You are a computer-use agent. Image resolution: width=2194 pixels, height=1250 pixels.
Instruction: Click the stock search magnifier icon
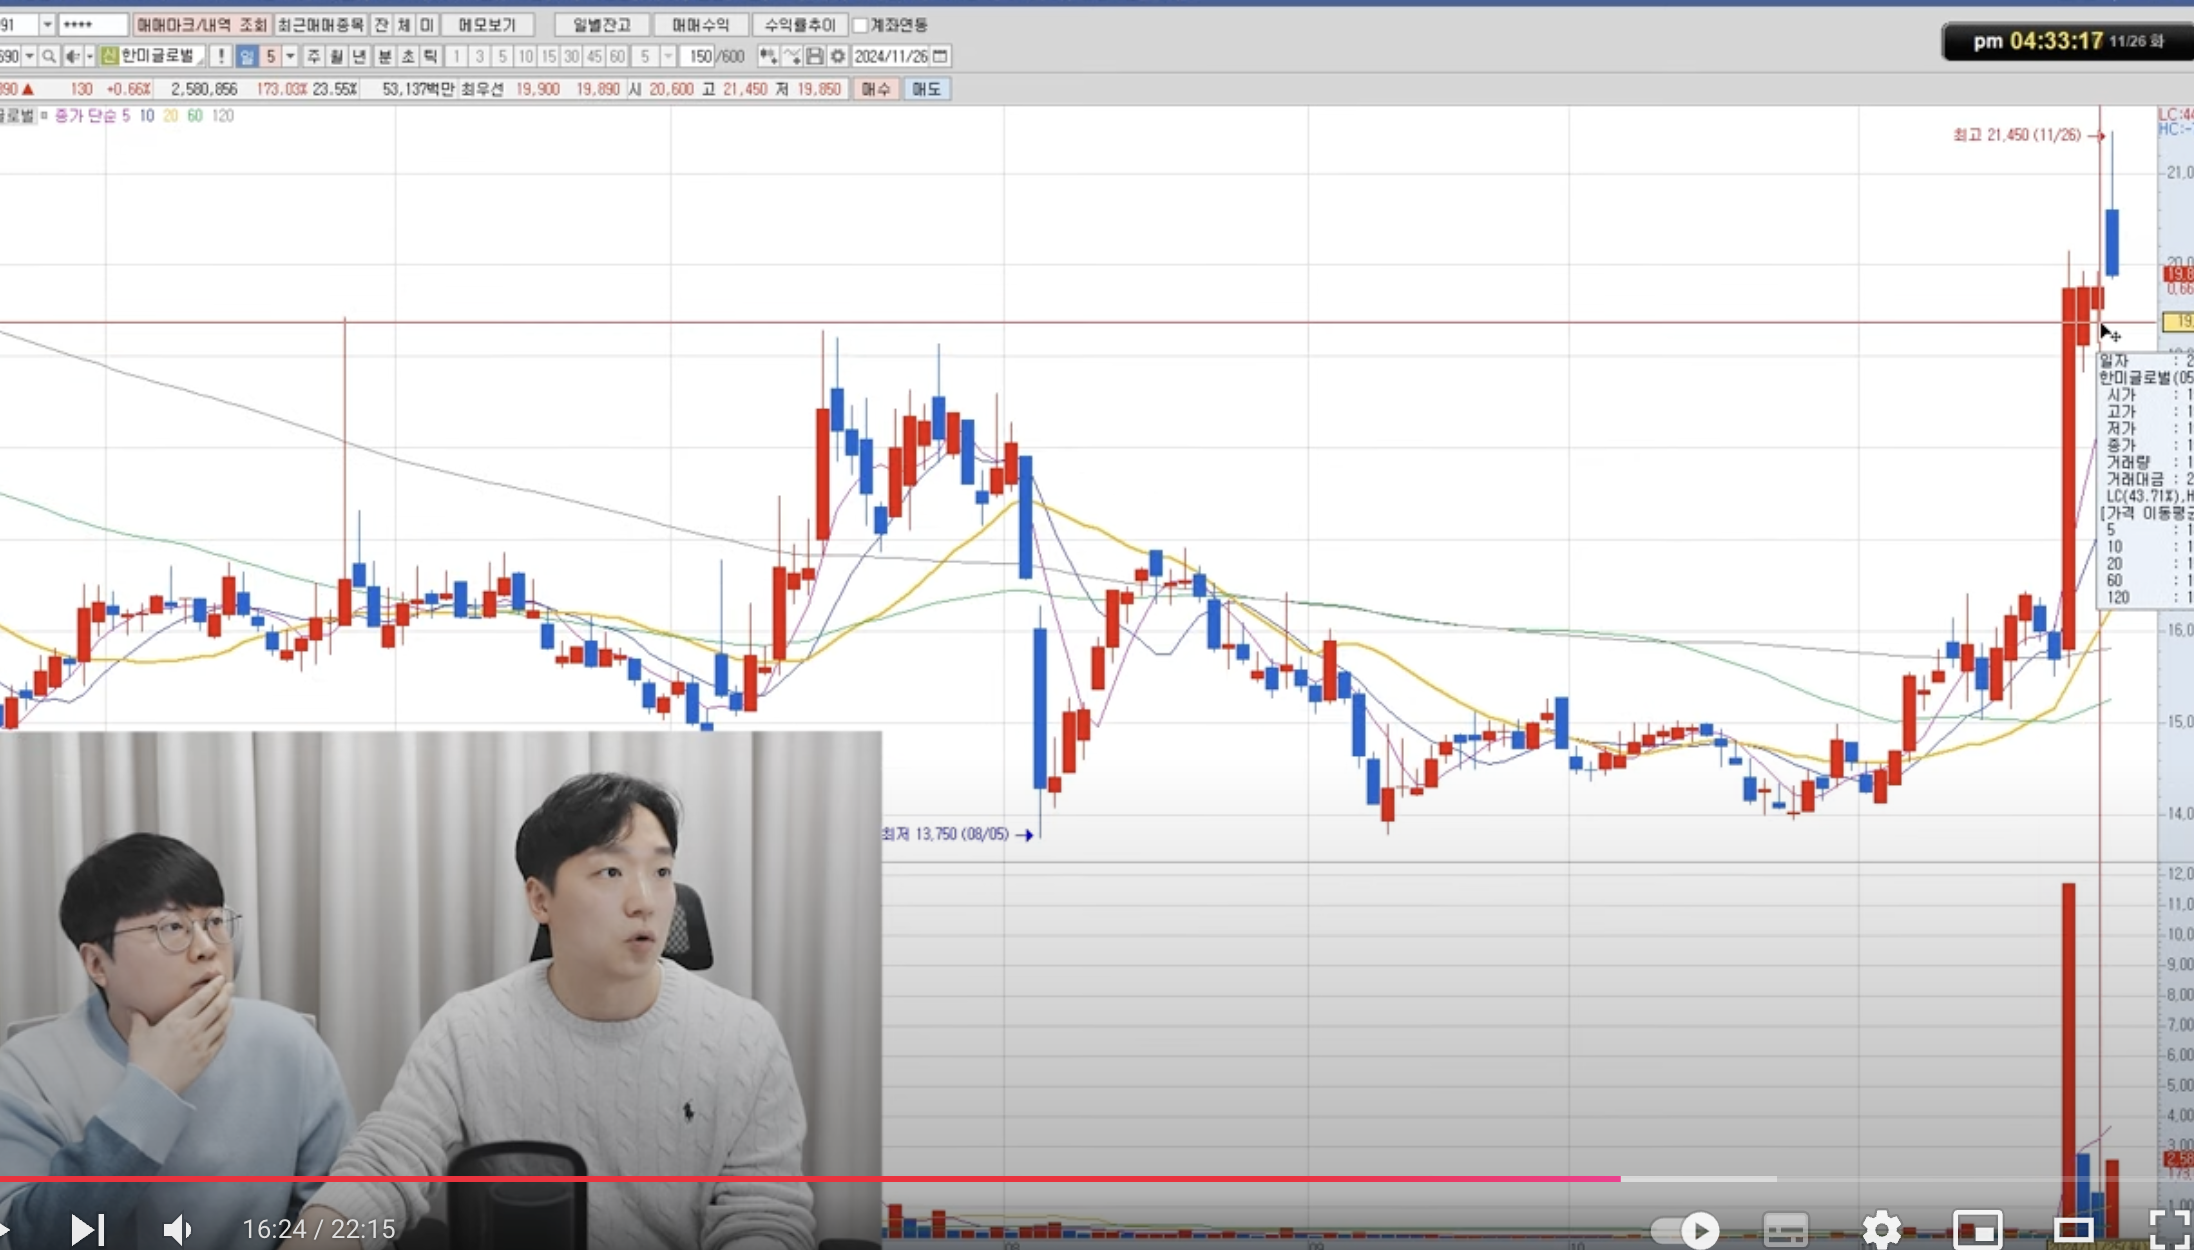(x=48, y=57)
